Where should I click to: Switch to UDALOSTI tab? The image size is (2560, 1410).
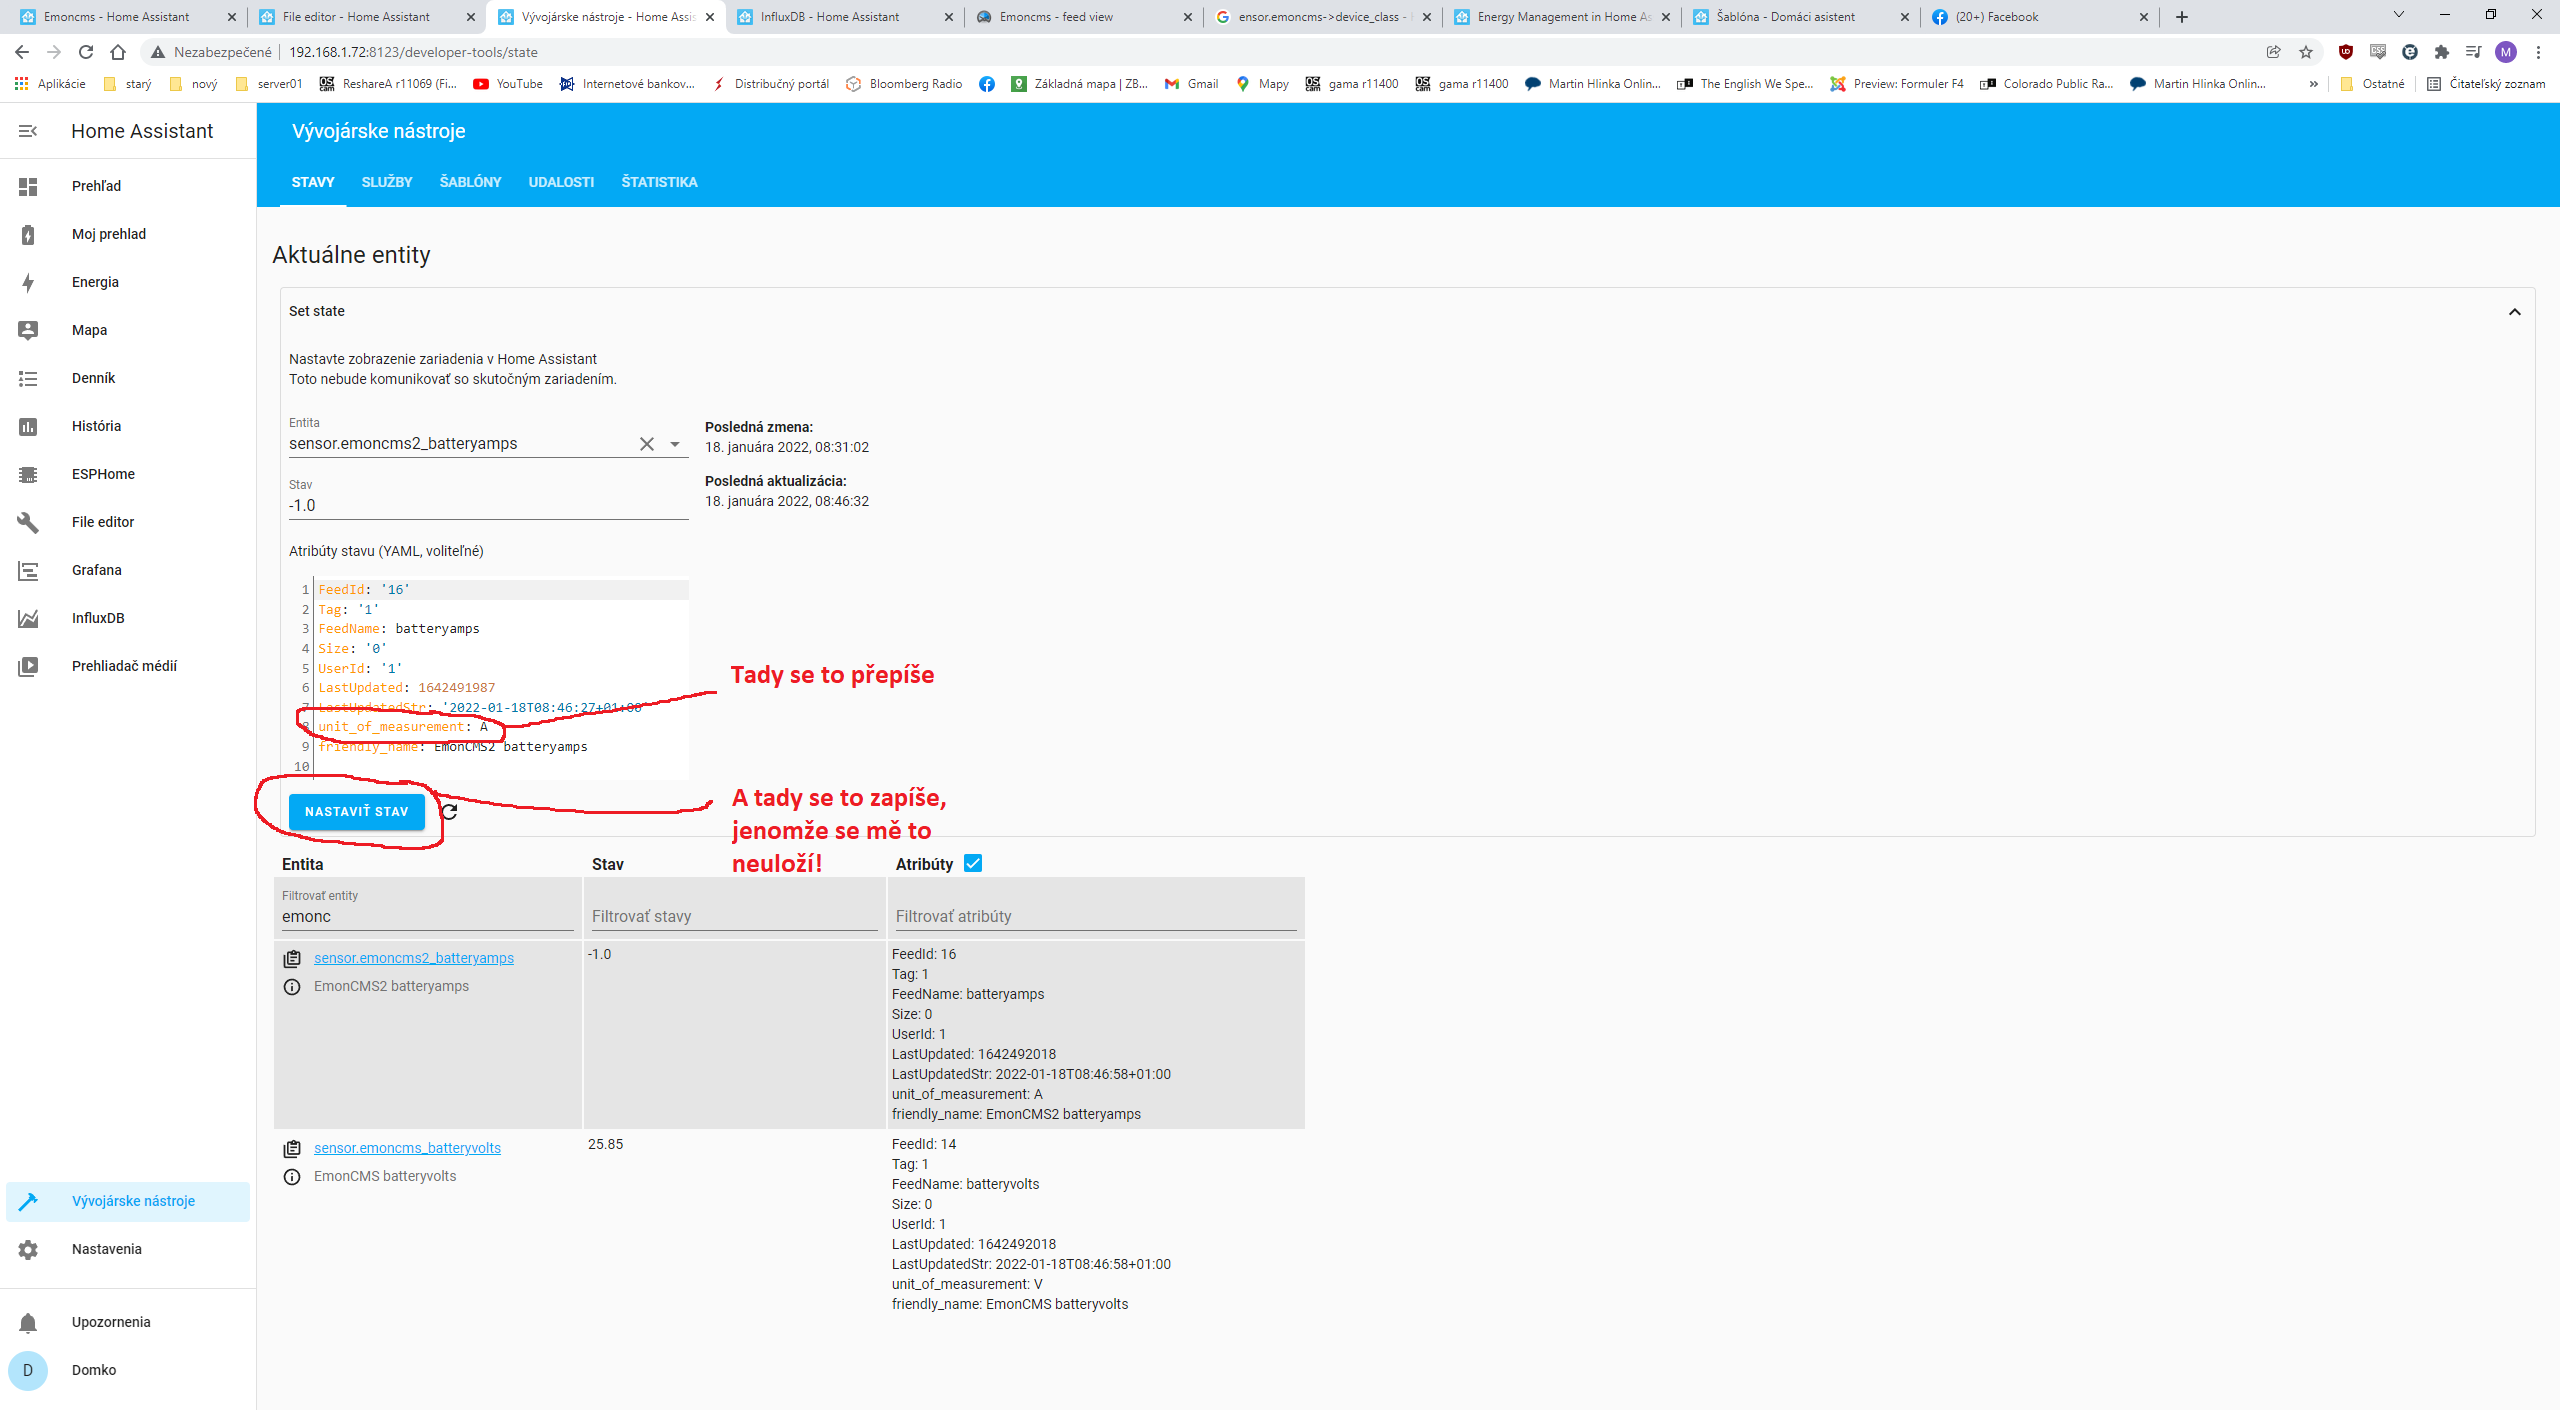(561, 182)
